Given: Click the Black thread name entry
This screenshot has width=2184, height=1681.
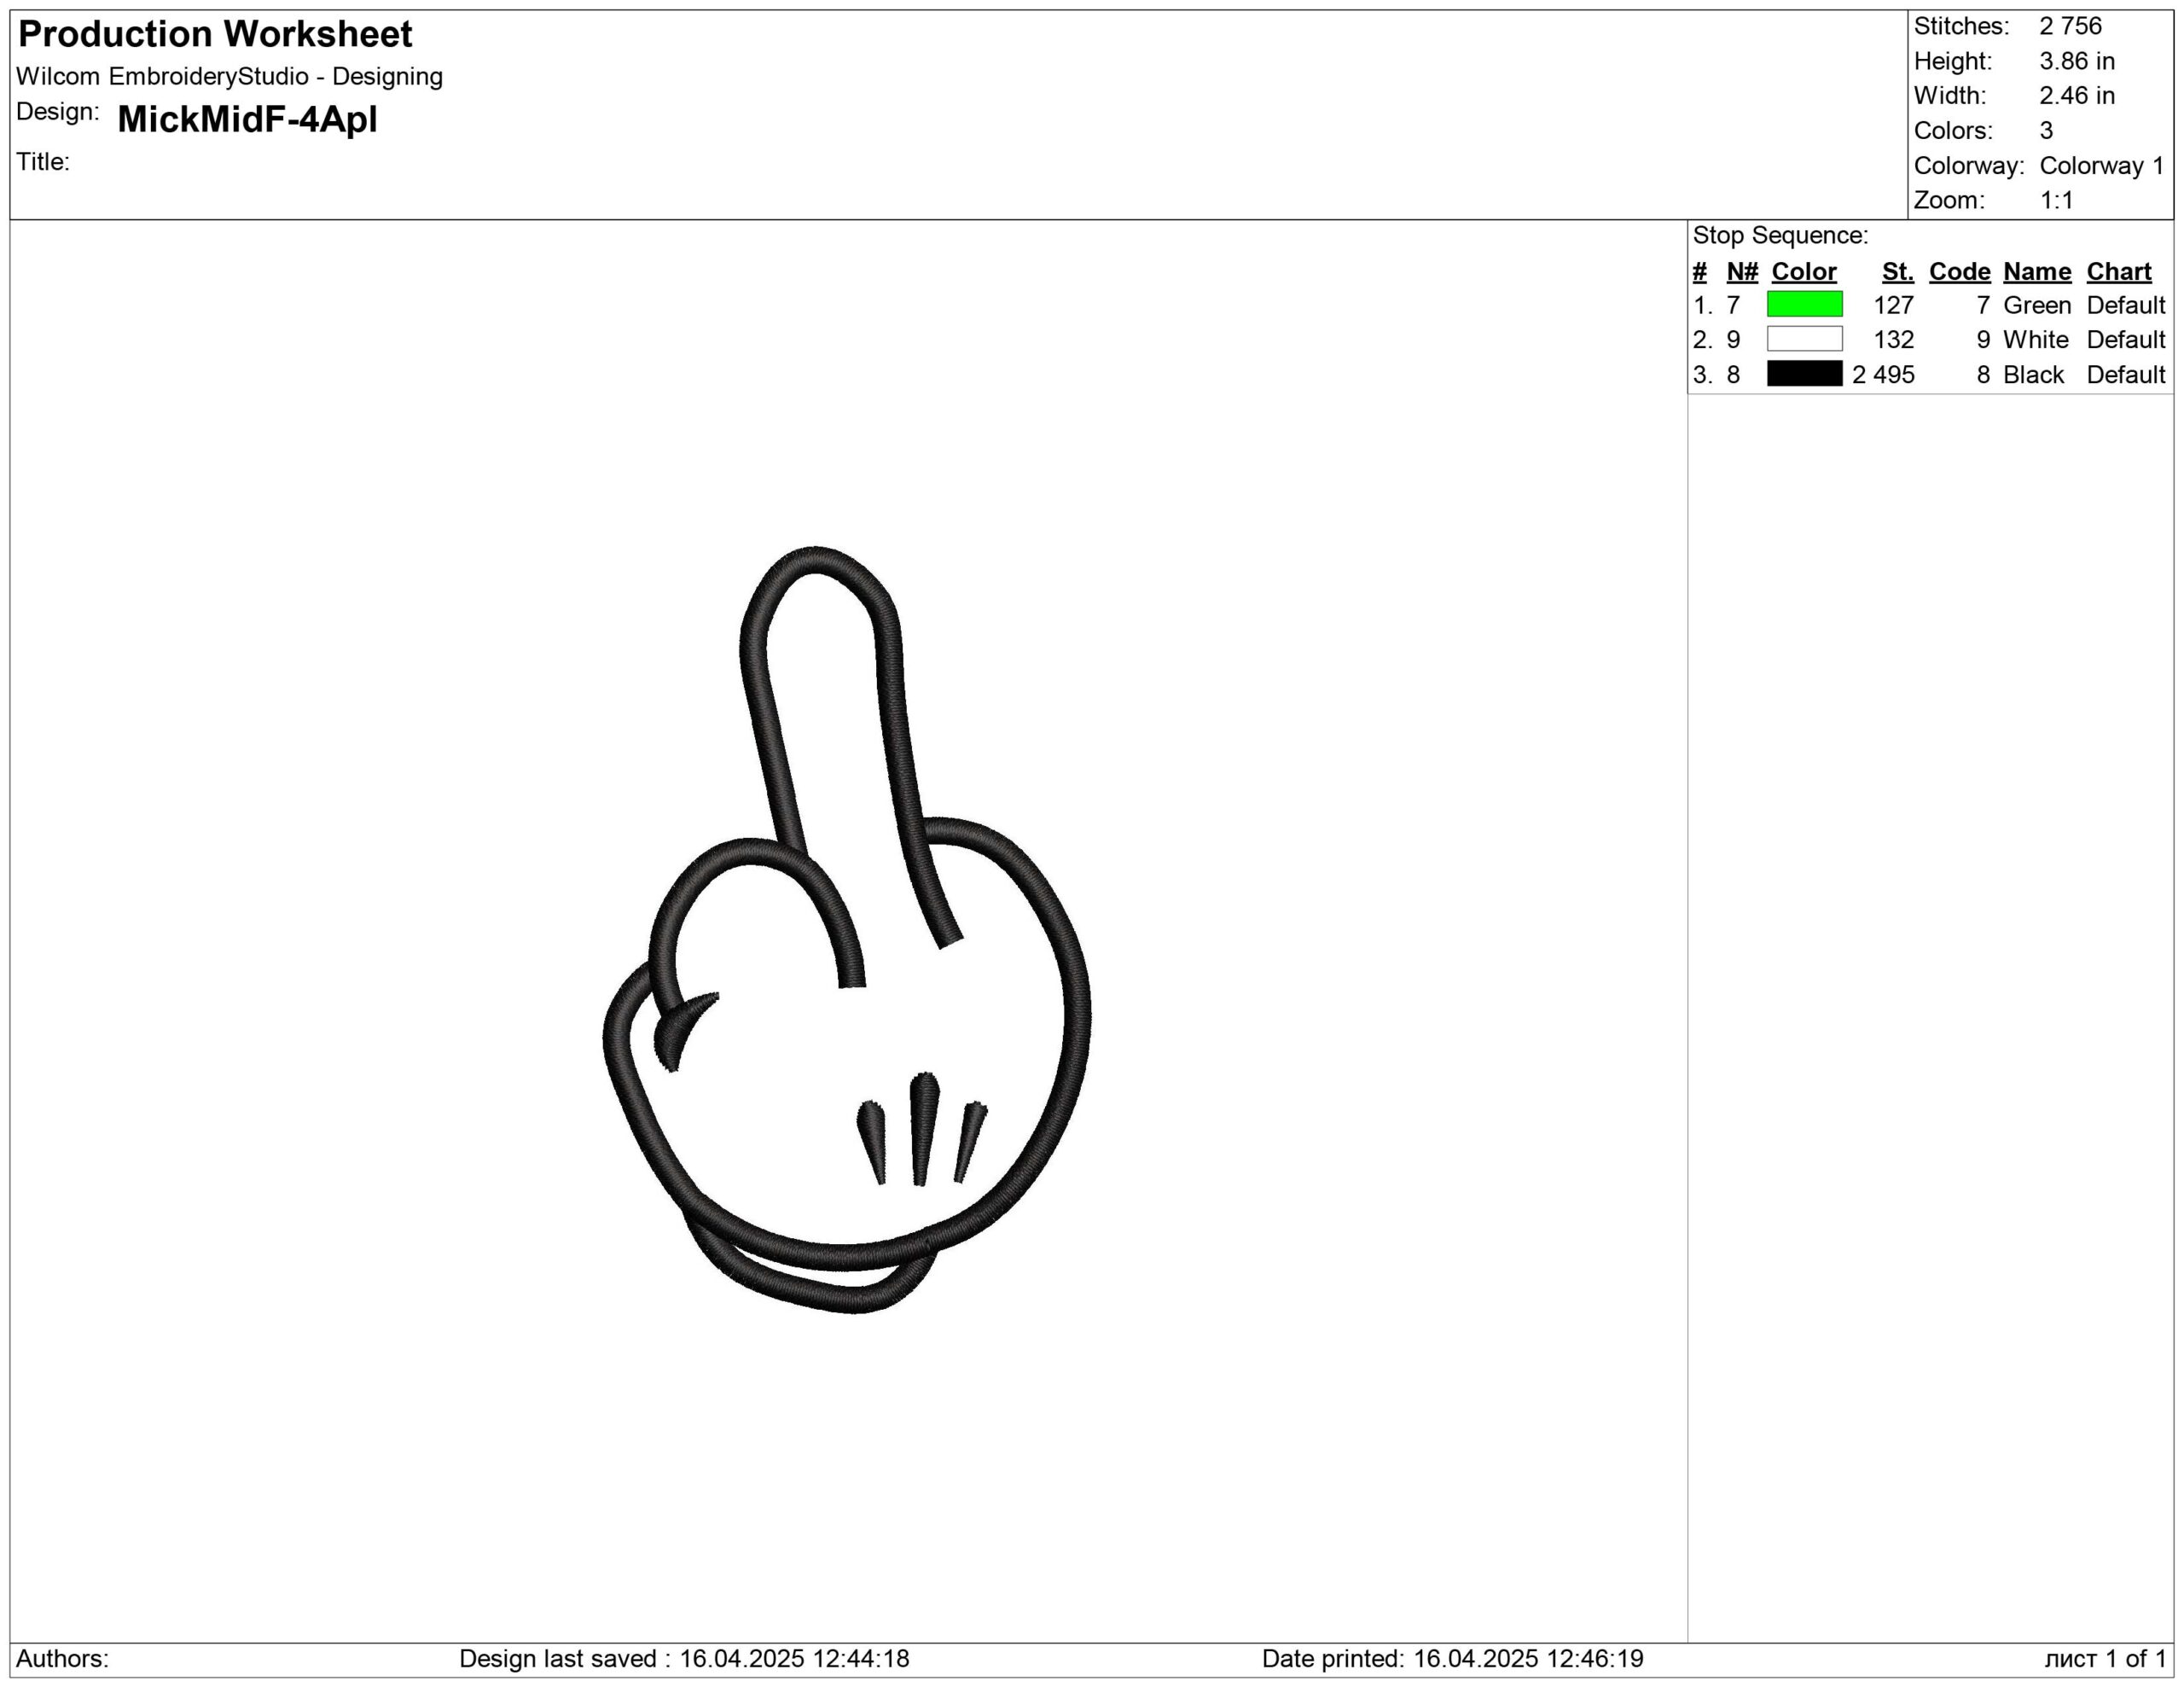Looking at the screenshot, I should [2033, 375].
